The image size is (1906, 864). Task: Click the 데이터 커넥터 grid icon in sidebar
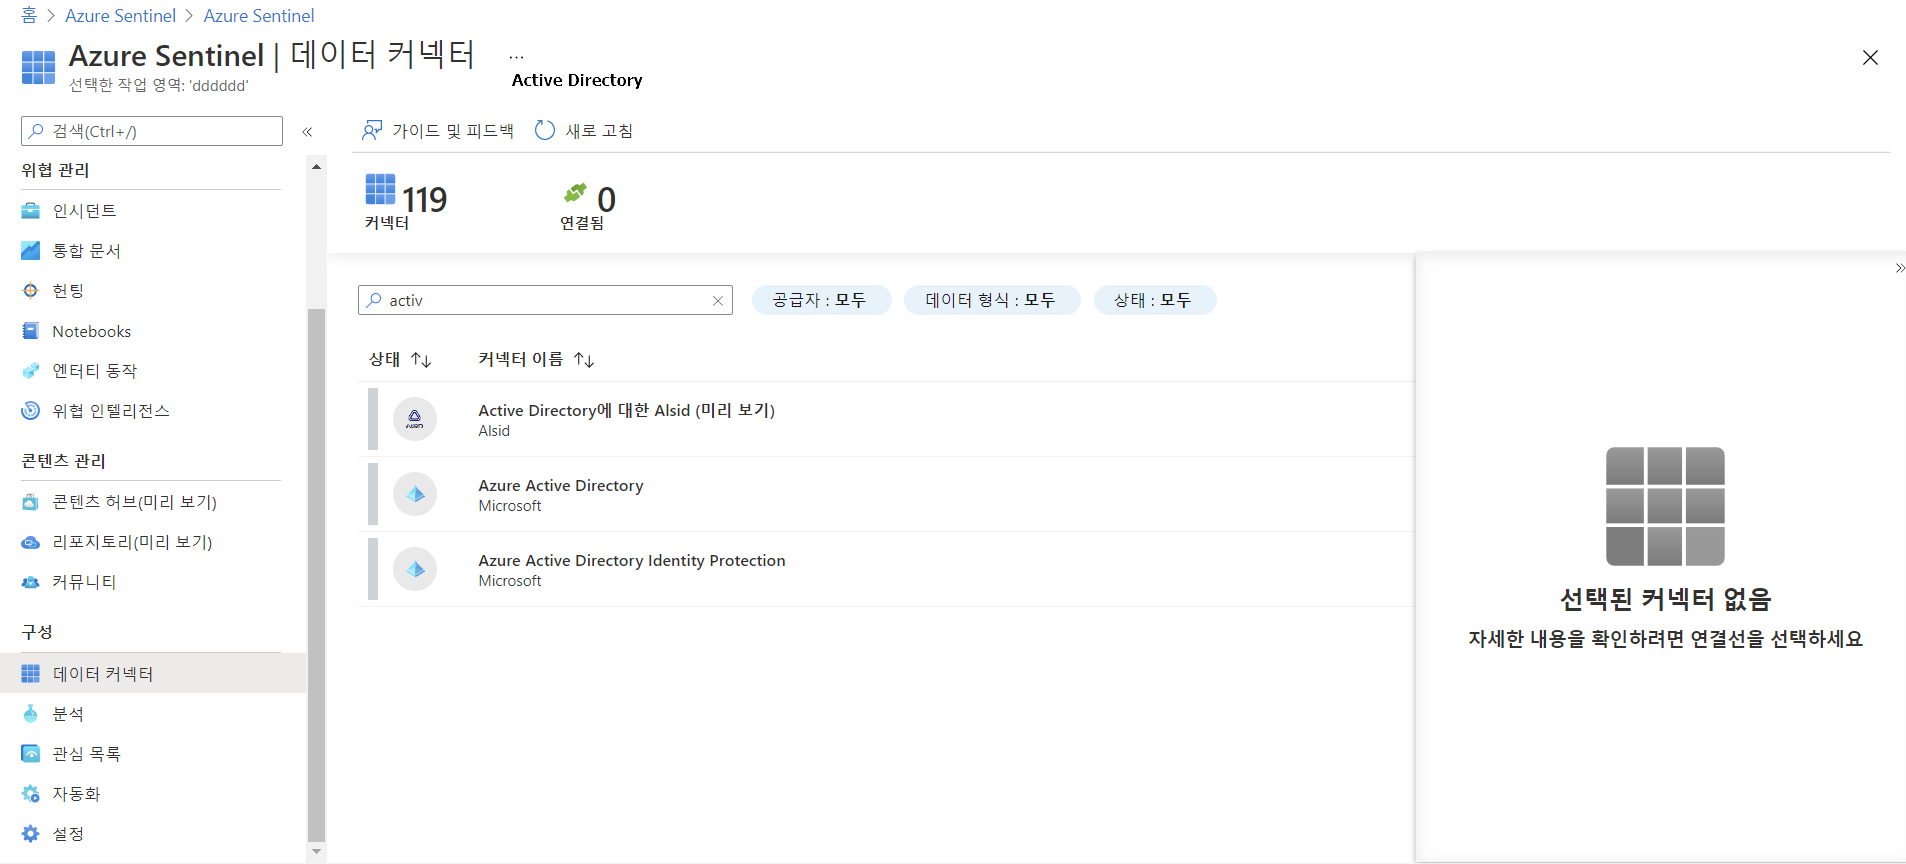click(x=31, y=674)
